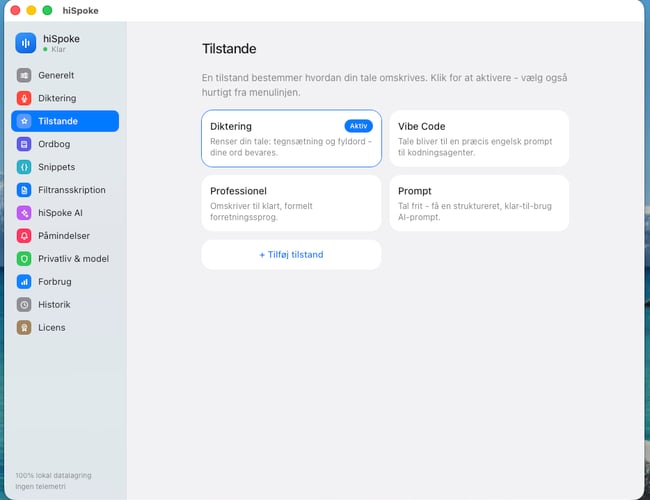Screen dimensions: 650x500
Task: Click the red Diktering microphone icon
Action: click(x=24, y=98)
